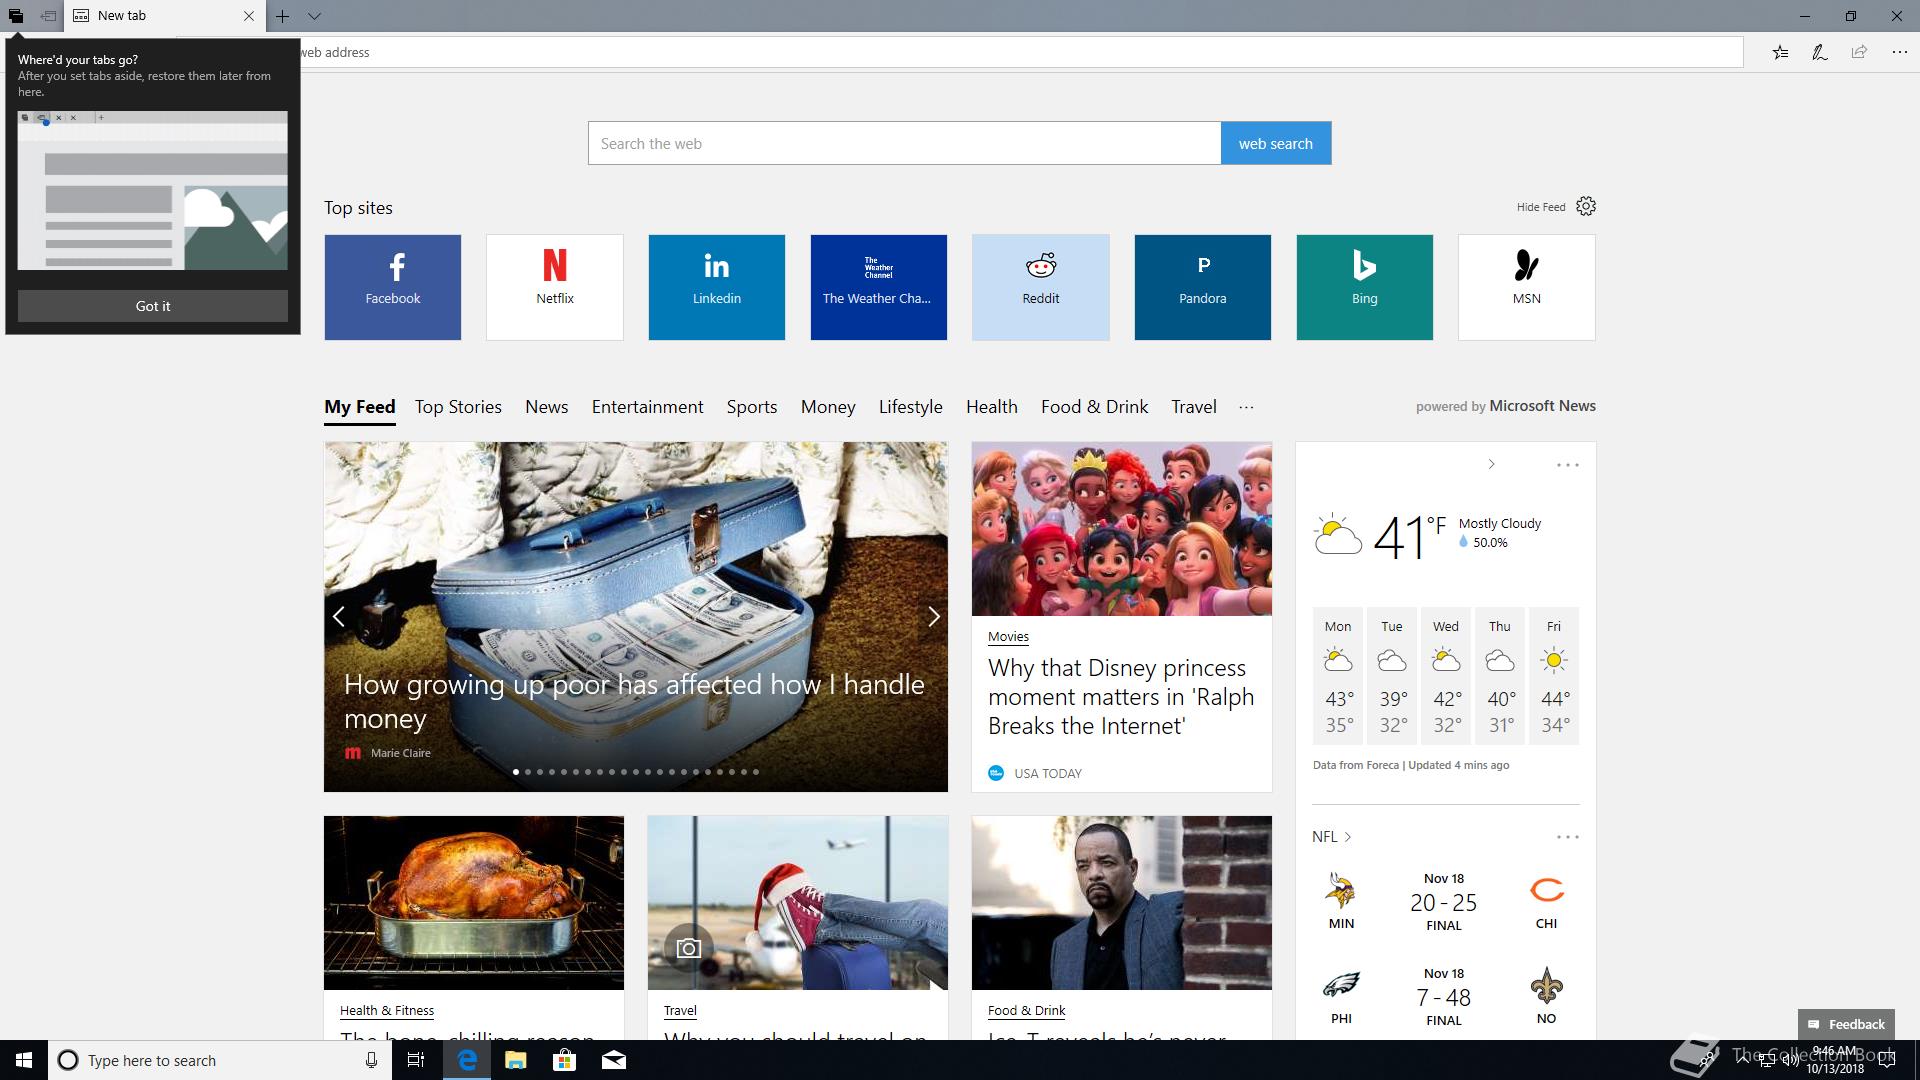Select the first carousel dot indicator
This screenshot has width=1920, height=1080.
point(516,772)
